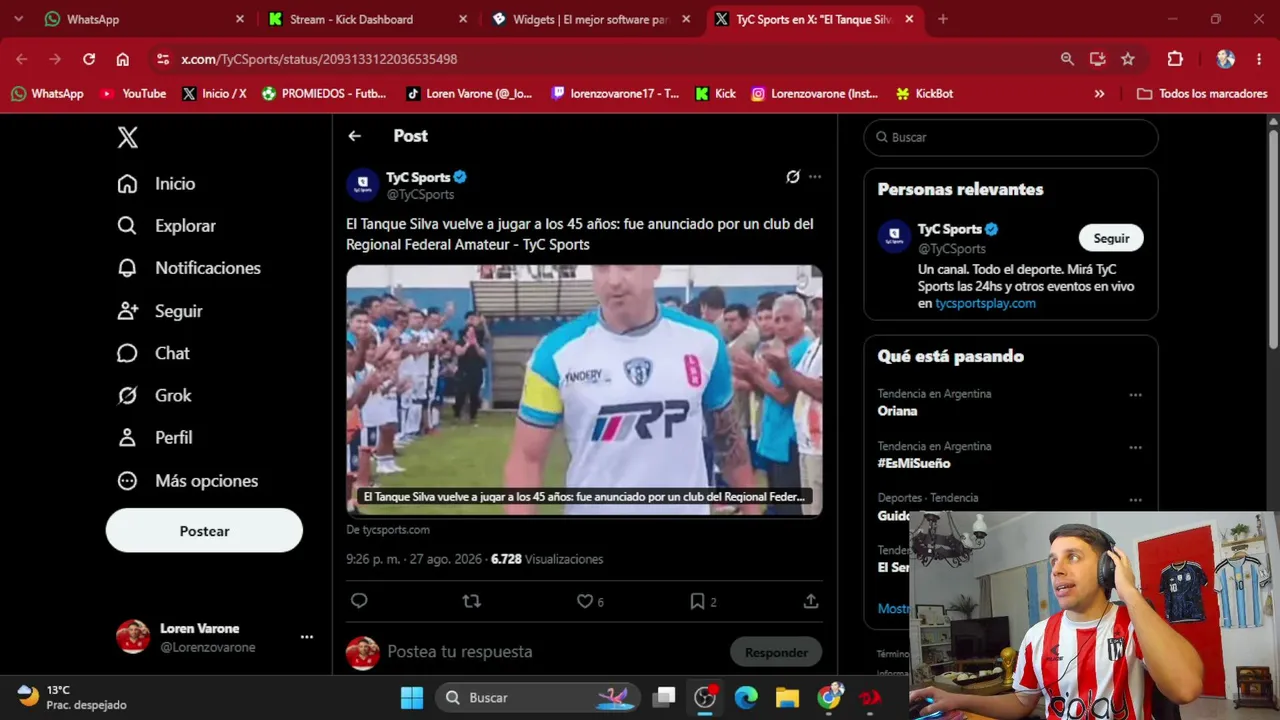
Task: Click the zoom magnifier in the address bar
Action: click(x=1067, y=59)
